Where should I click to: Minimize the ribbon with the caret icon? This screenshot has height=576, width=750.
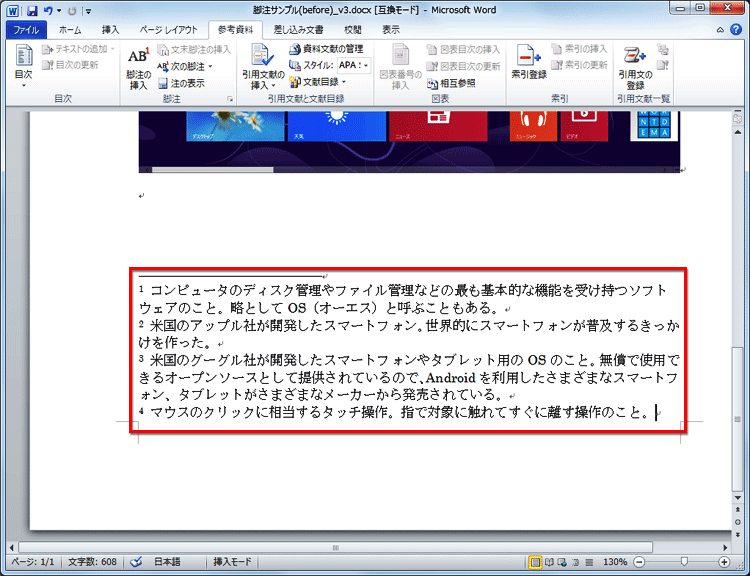[720, 30]
